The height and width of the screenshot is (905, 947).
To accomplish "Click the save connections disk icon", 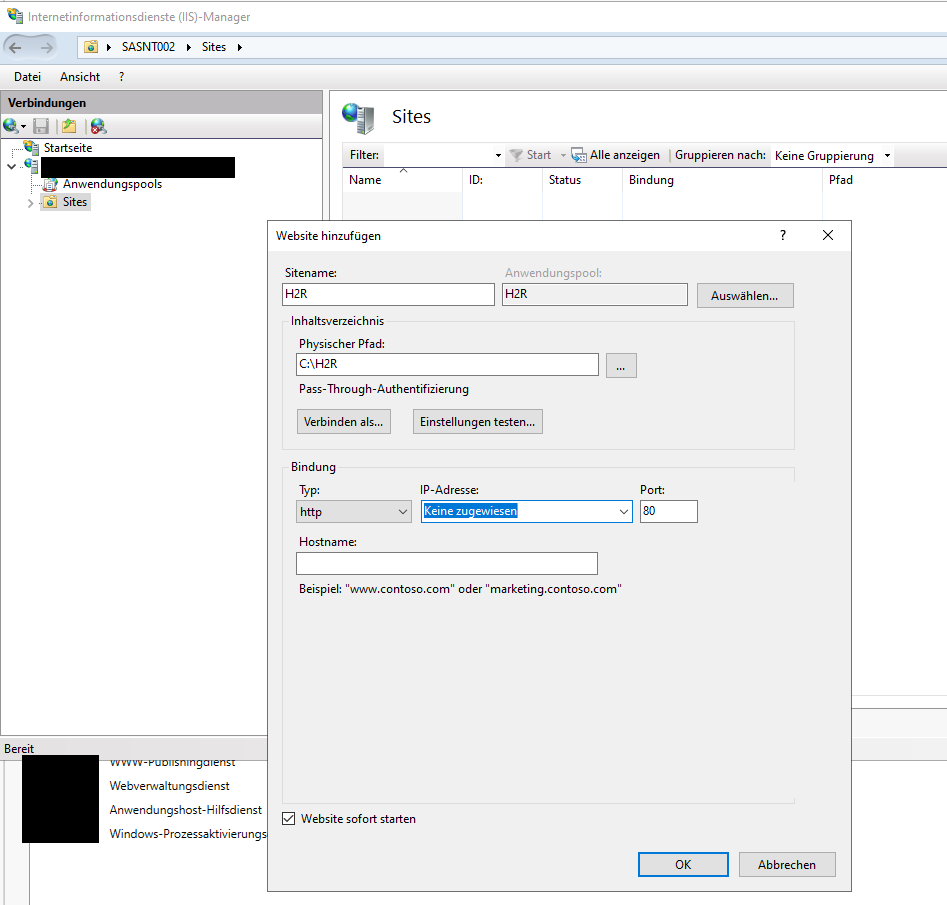I will [41, 126].
